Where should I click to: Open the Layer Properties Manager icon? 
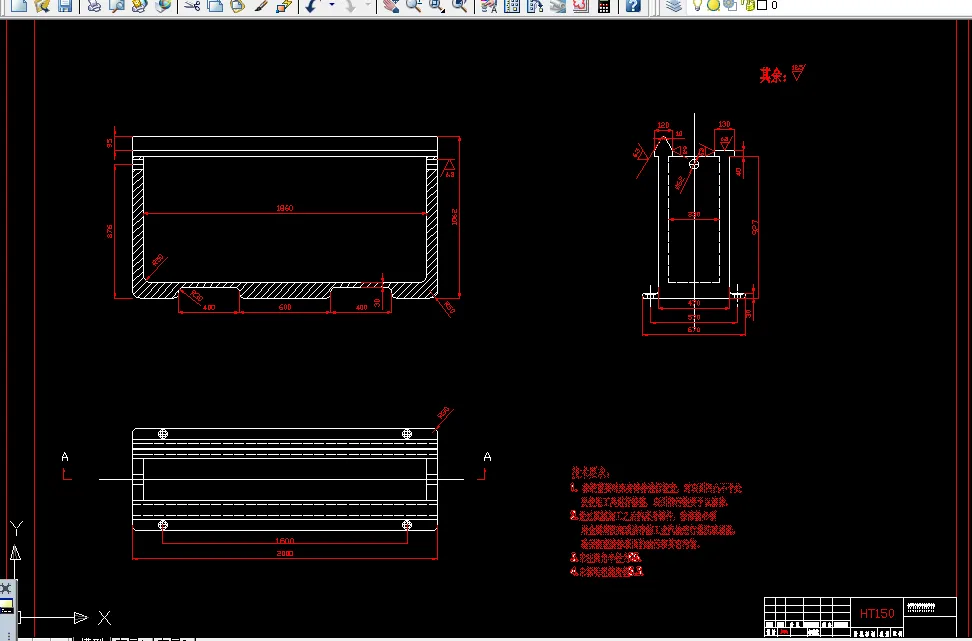(674, 6)
